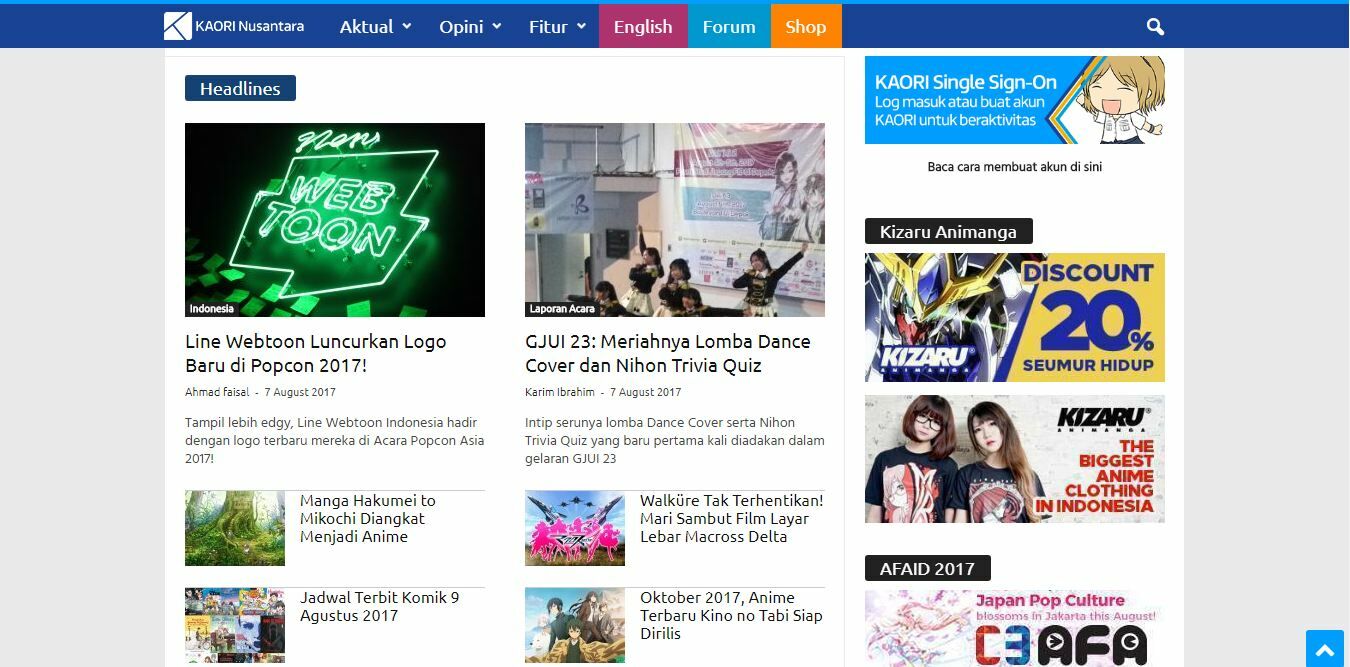
Task: Click the Indonesia category tag
Action: pyautogui.click(x=212, y=309)
